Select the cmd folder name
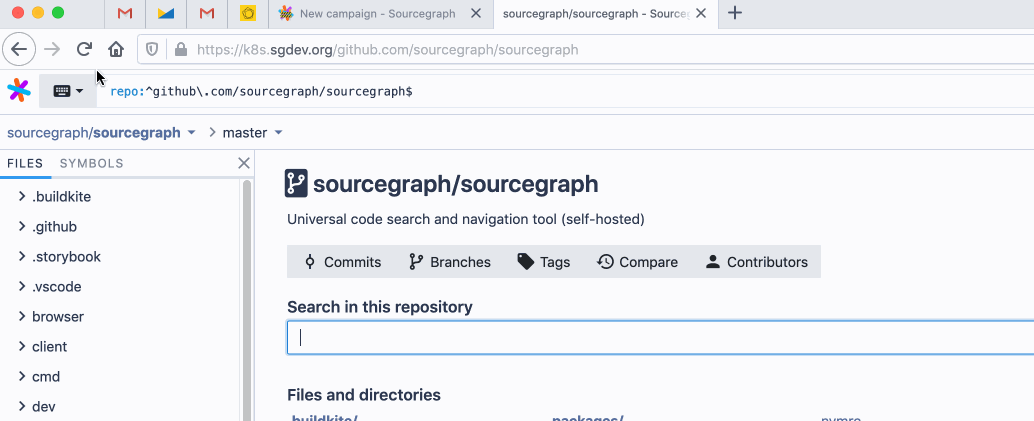The image size is (1034, 421). [46, 377]
